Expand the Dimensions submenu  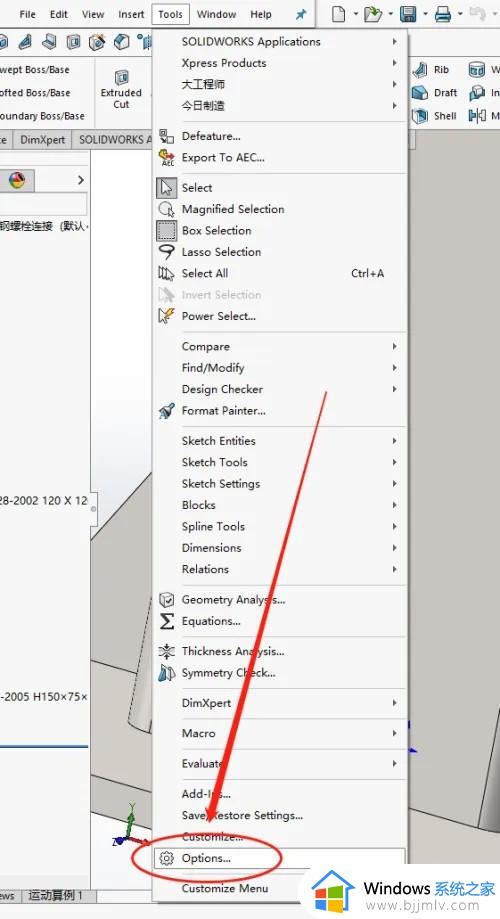280,547
